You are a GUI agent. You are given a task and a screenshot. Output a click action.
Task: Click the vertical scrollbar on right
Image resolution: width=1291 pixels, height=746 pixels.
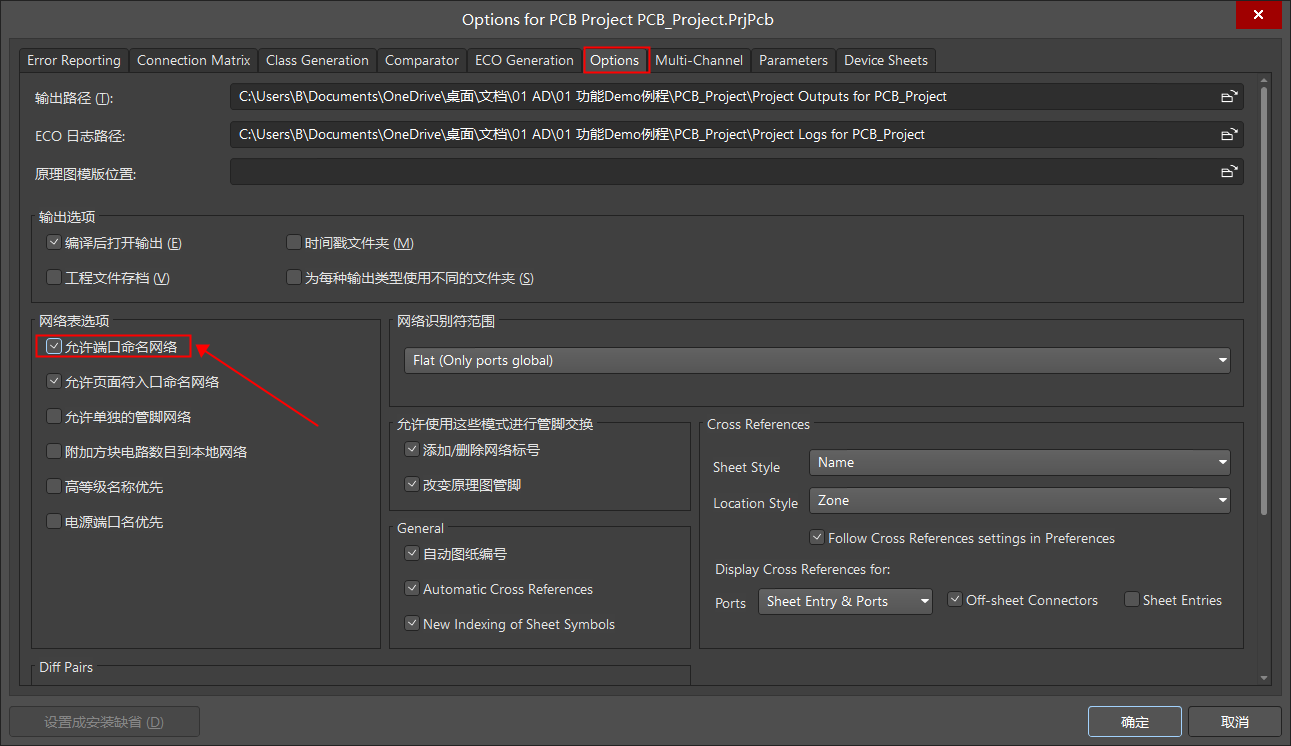pyautogui.click(x=1264, y=300)
